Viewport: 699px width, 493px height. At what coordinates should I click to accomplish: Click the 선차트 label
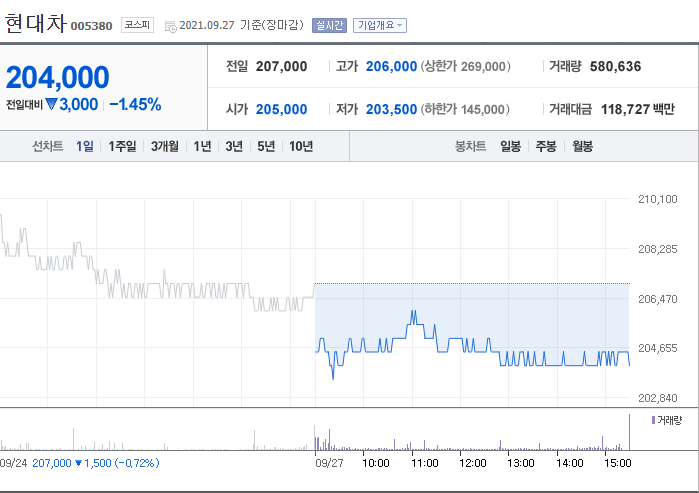coord(47,146)
